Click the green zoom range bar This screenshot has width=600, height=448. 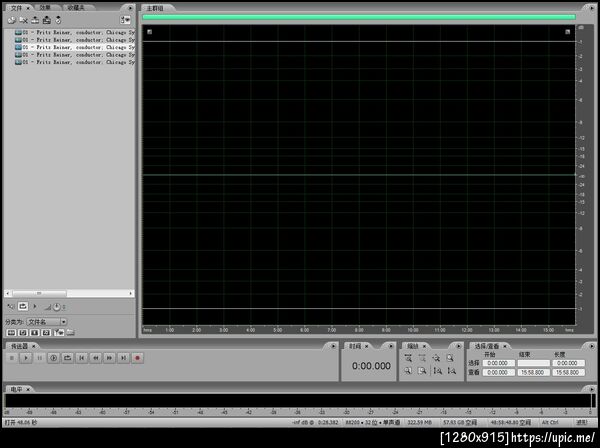[359, 17]
